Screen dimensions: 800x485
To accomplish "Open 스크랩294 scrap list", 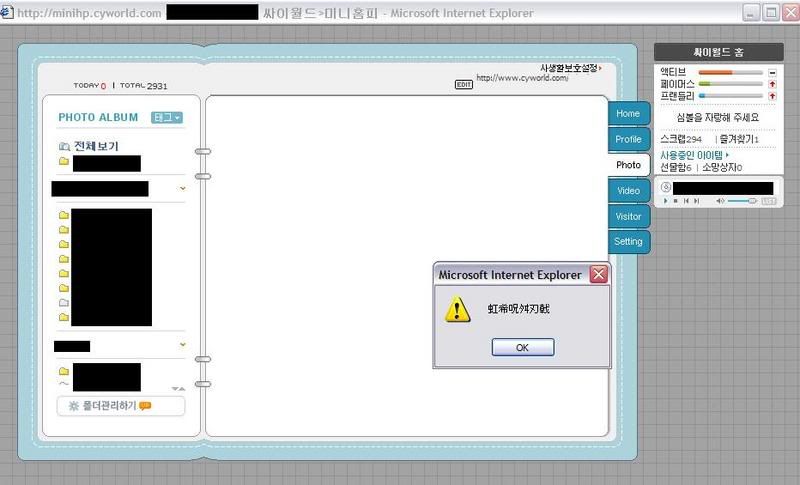I will click(681, 139).
